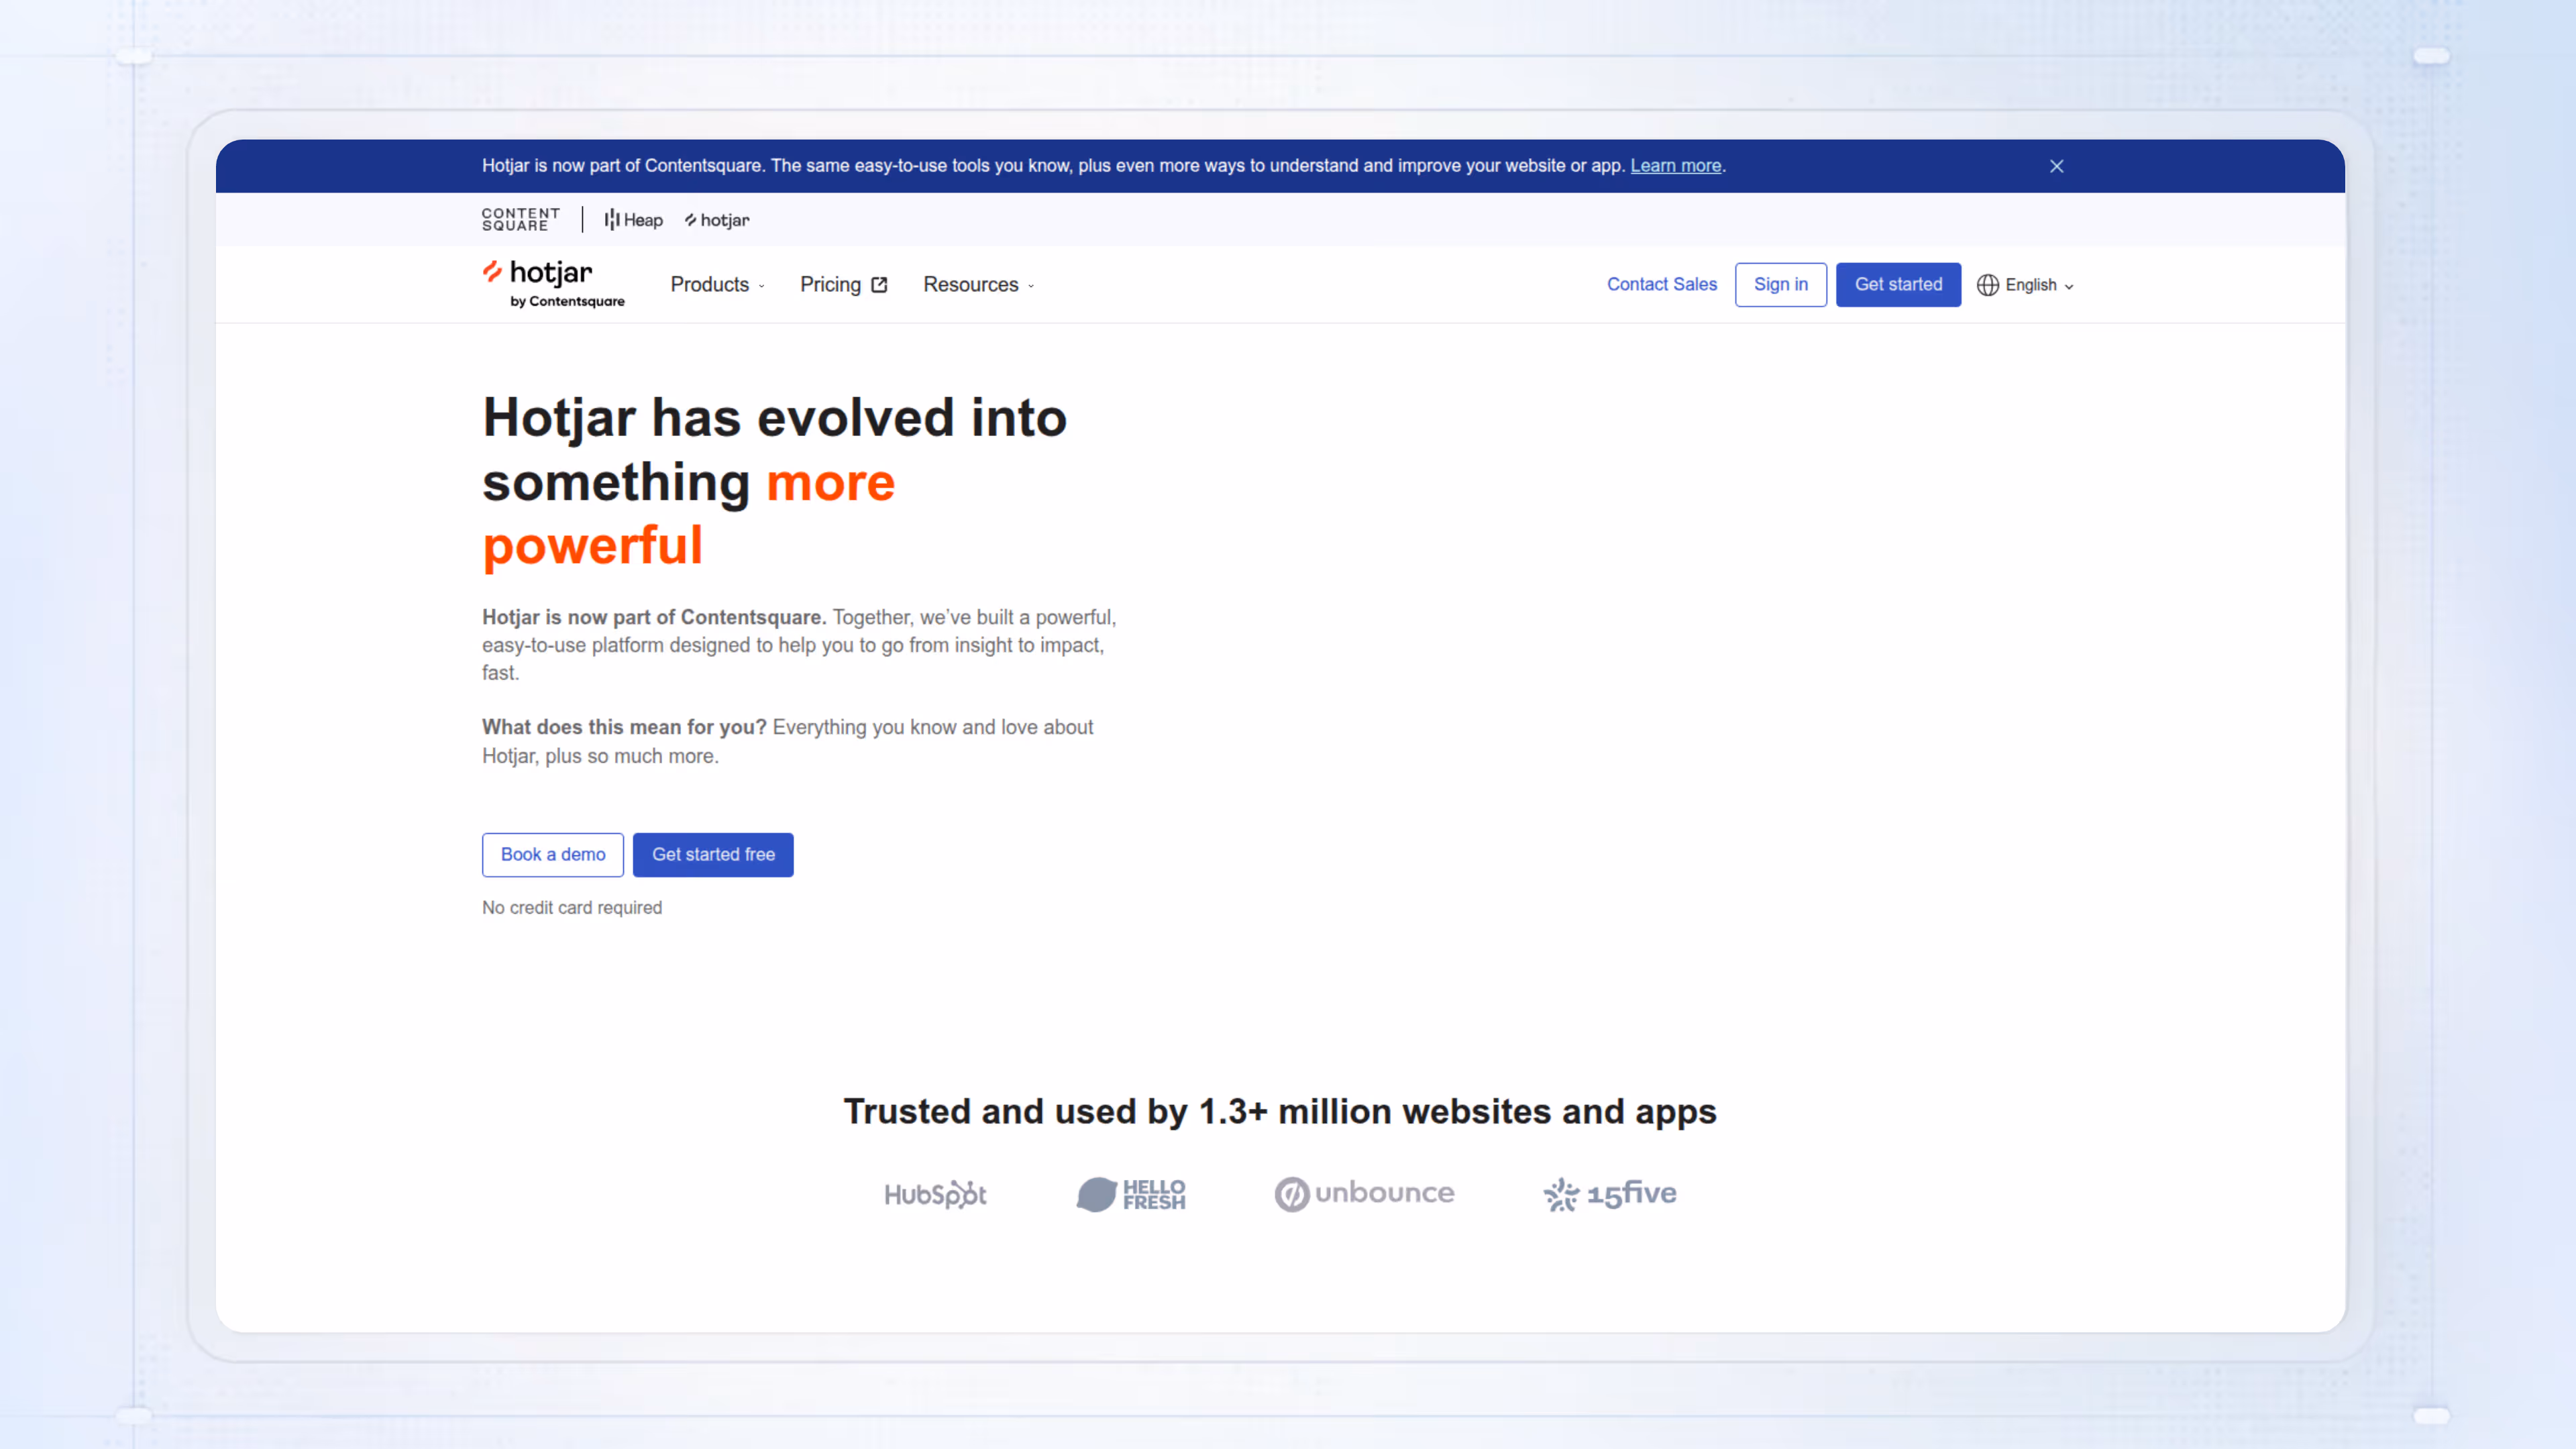2576x1449 pixels.
Task: Expand the Resources dropdown menu
Action: pyautogui.click(x=978, y=285)
